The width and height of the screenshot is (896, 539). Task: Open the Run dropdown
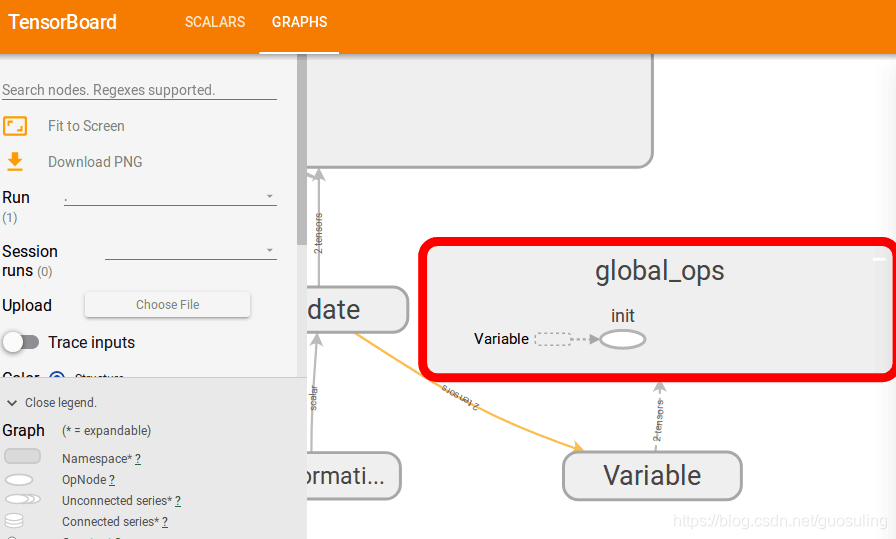pyautogui.click(x=170, y=197)
